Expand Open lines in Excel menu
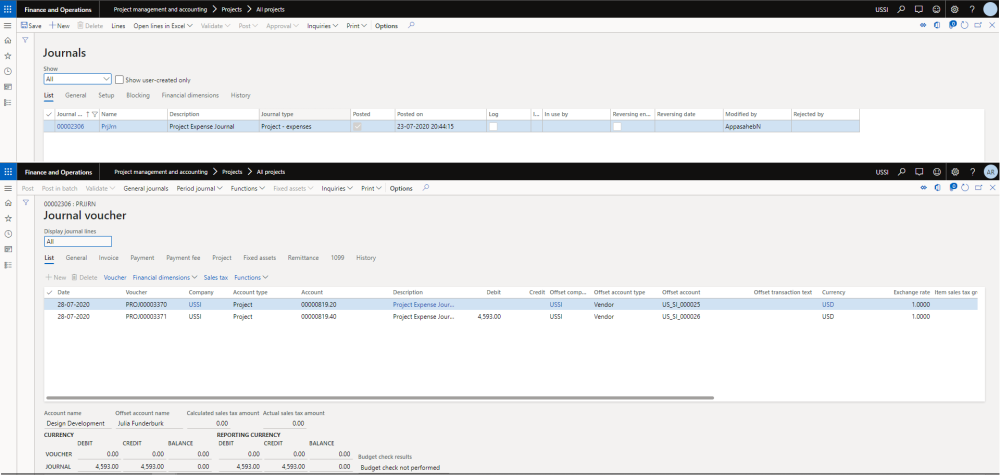The height and width of the screenshot is (475, 1000). pyautogui.click(x=163, y=26)
